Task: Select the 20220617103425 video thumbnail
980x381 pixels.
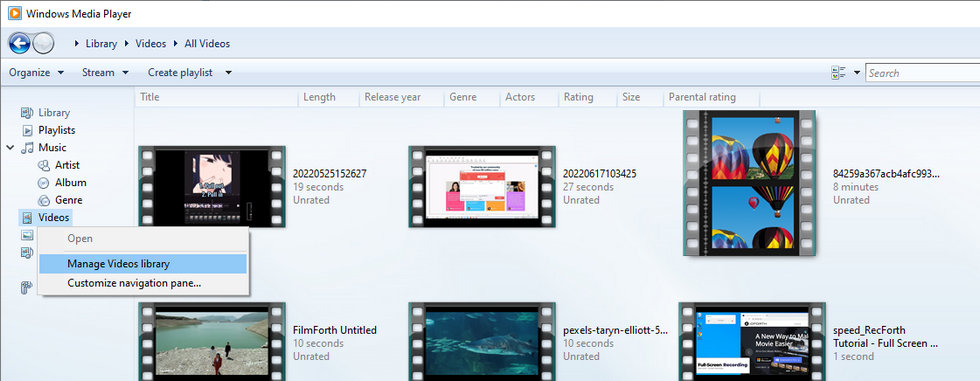Action: click(x=482, y=186)
